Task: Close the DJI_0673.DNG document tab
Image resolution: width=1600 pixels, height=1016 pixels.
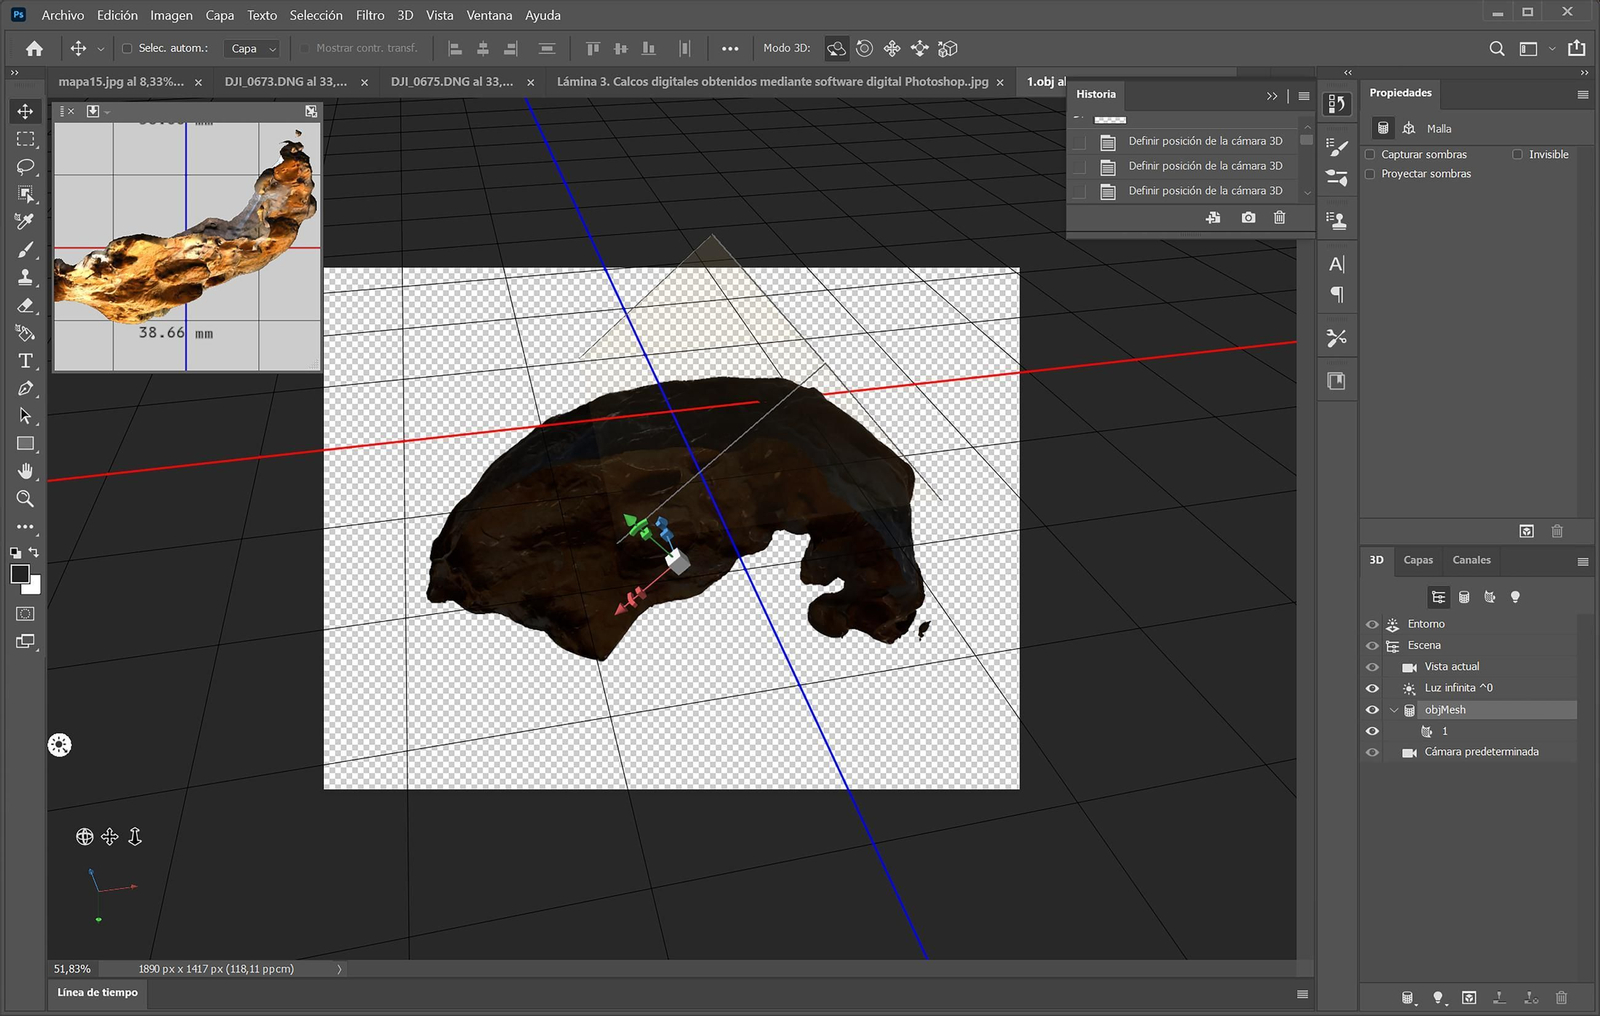Action: (x=364, y=83)
